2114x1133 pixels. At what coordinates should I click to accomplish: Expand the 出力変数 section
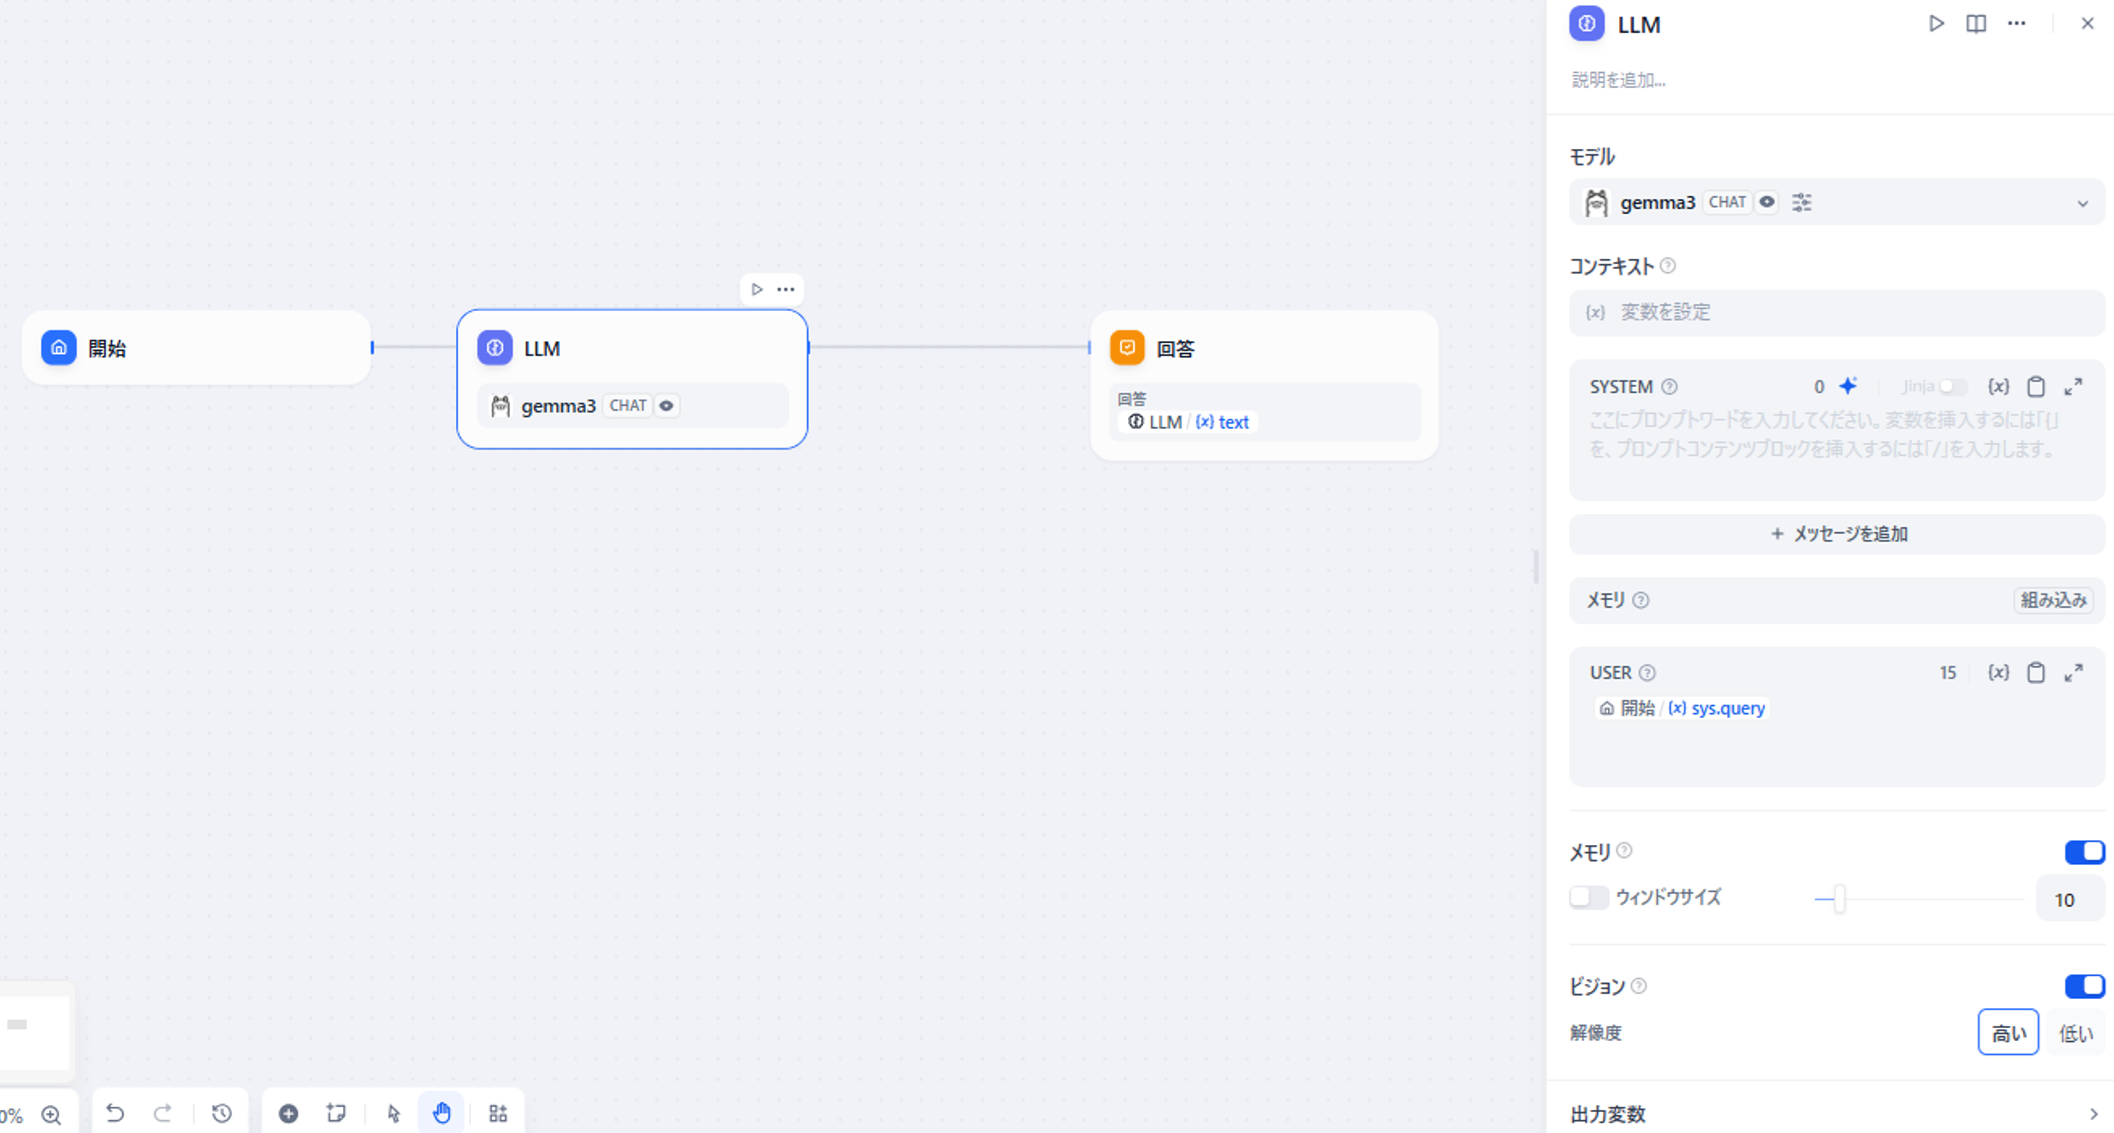(1837, 1114)
